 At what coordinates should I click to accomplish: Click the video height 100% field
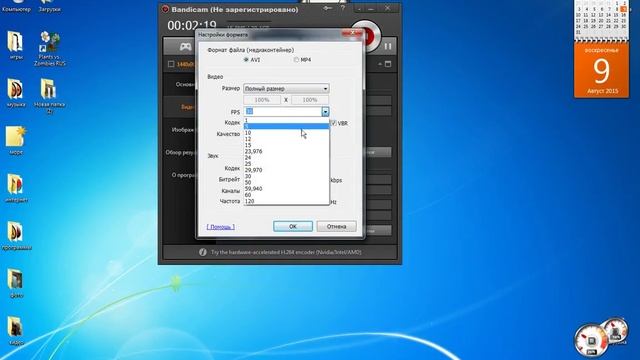[x=310, y=100]
